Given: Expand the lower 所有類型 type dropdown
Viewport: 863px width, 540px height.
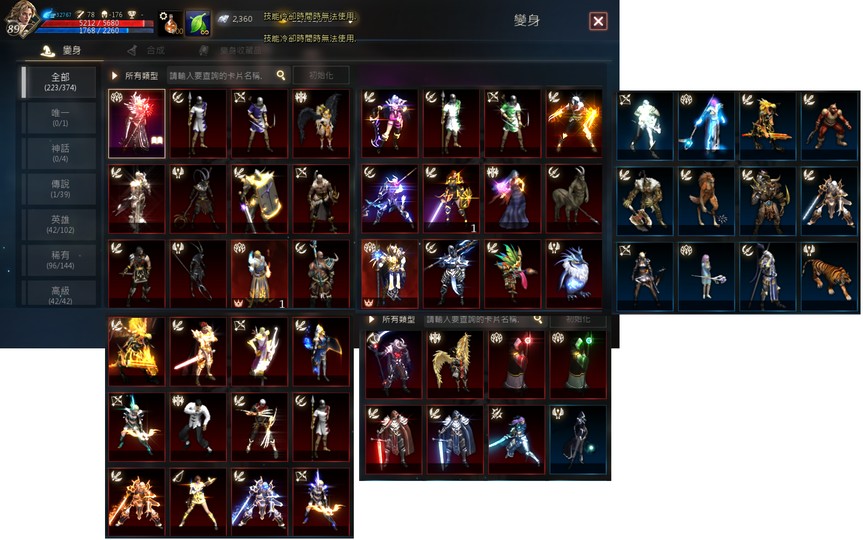Looking at the screenshot, I should click(392, 319).
